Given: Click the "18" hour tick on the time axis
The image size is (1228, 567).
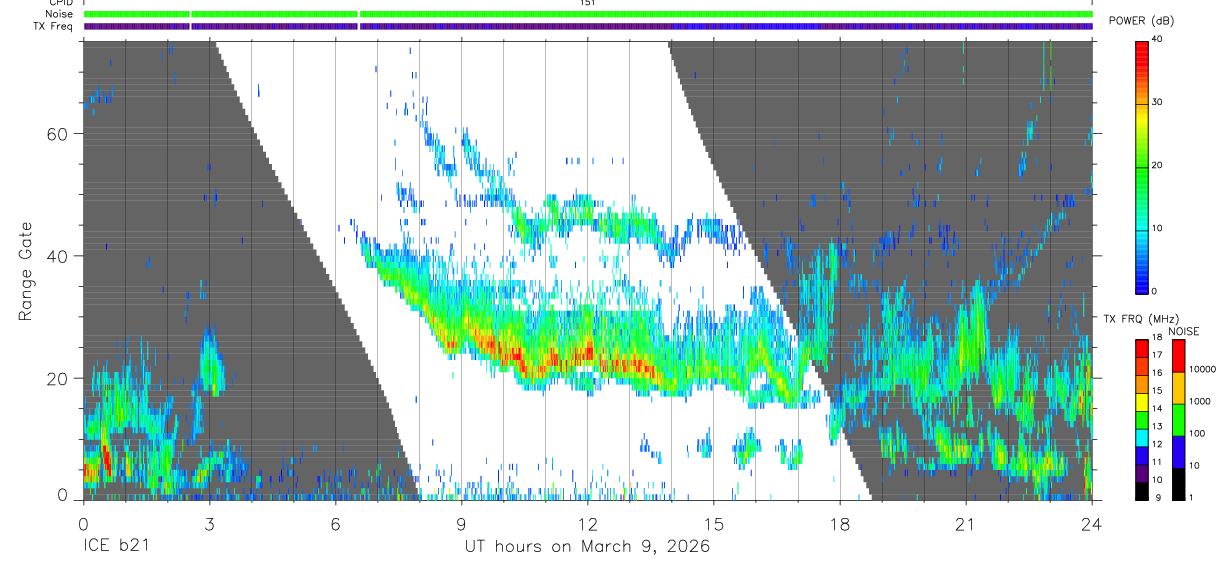Looking at the screenshot, I should tap(839, 524).
